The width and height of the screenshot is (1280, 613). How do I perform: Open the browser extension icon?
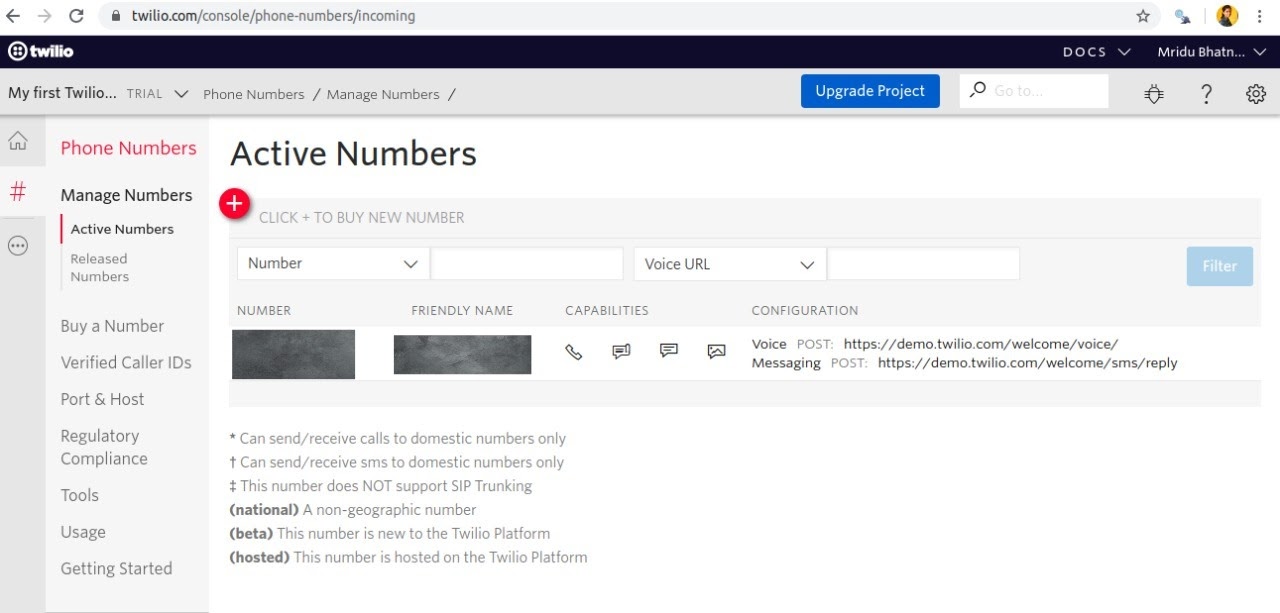point(1183,16)
